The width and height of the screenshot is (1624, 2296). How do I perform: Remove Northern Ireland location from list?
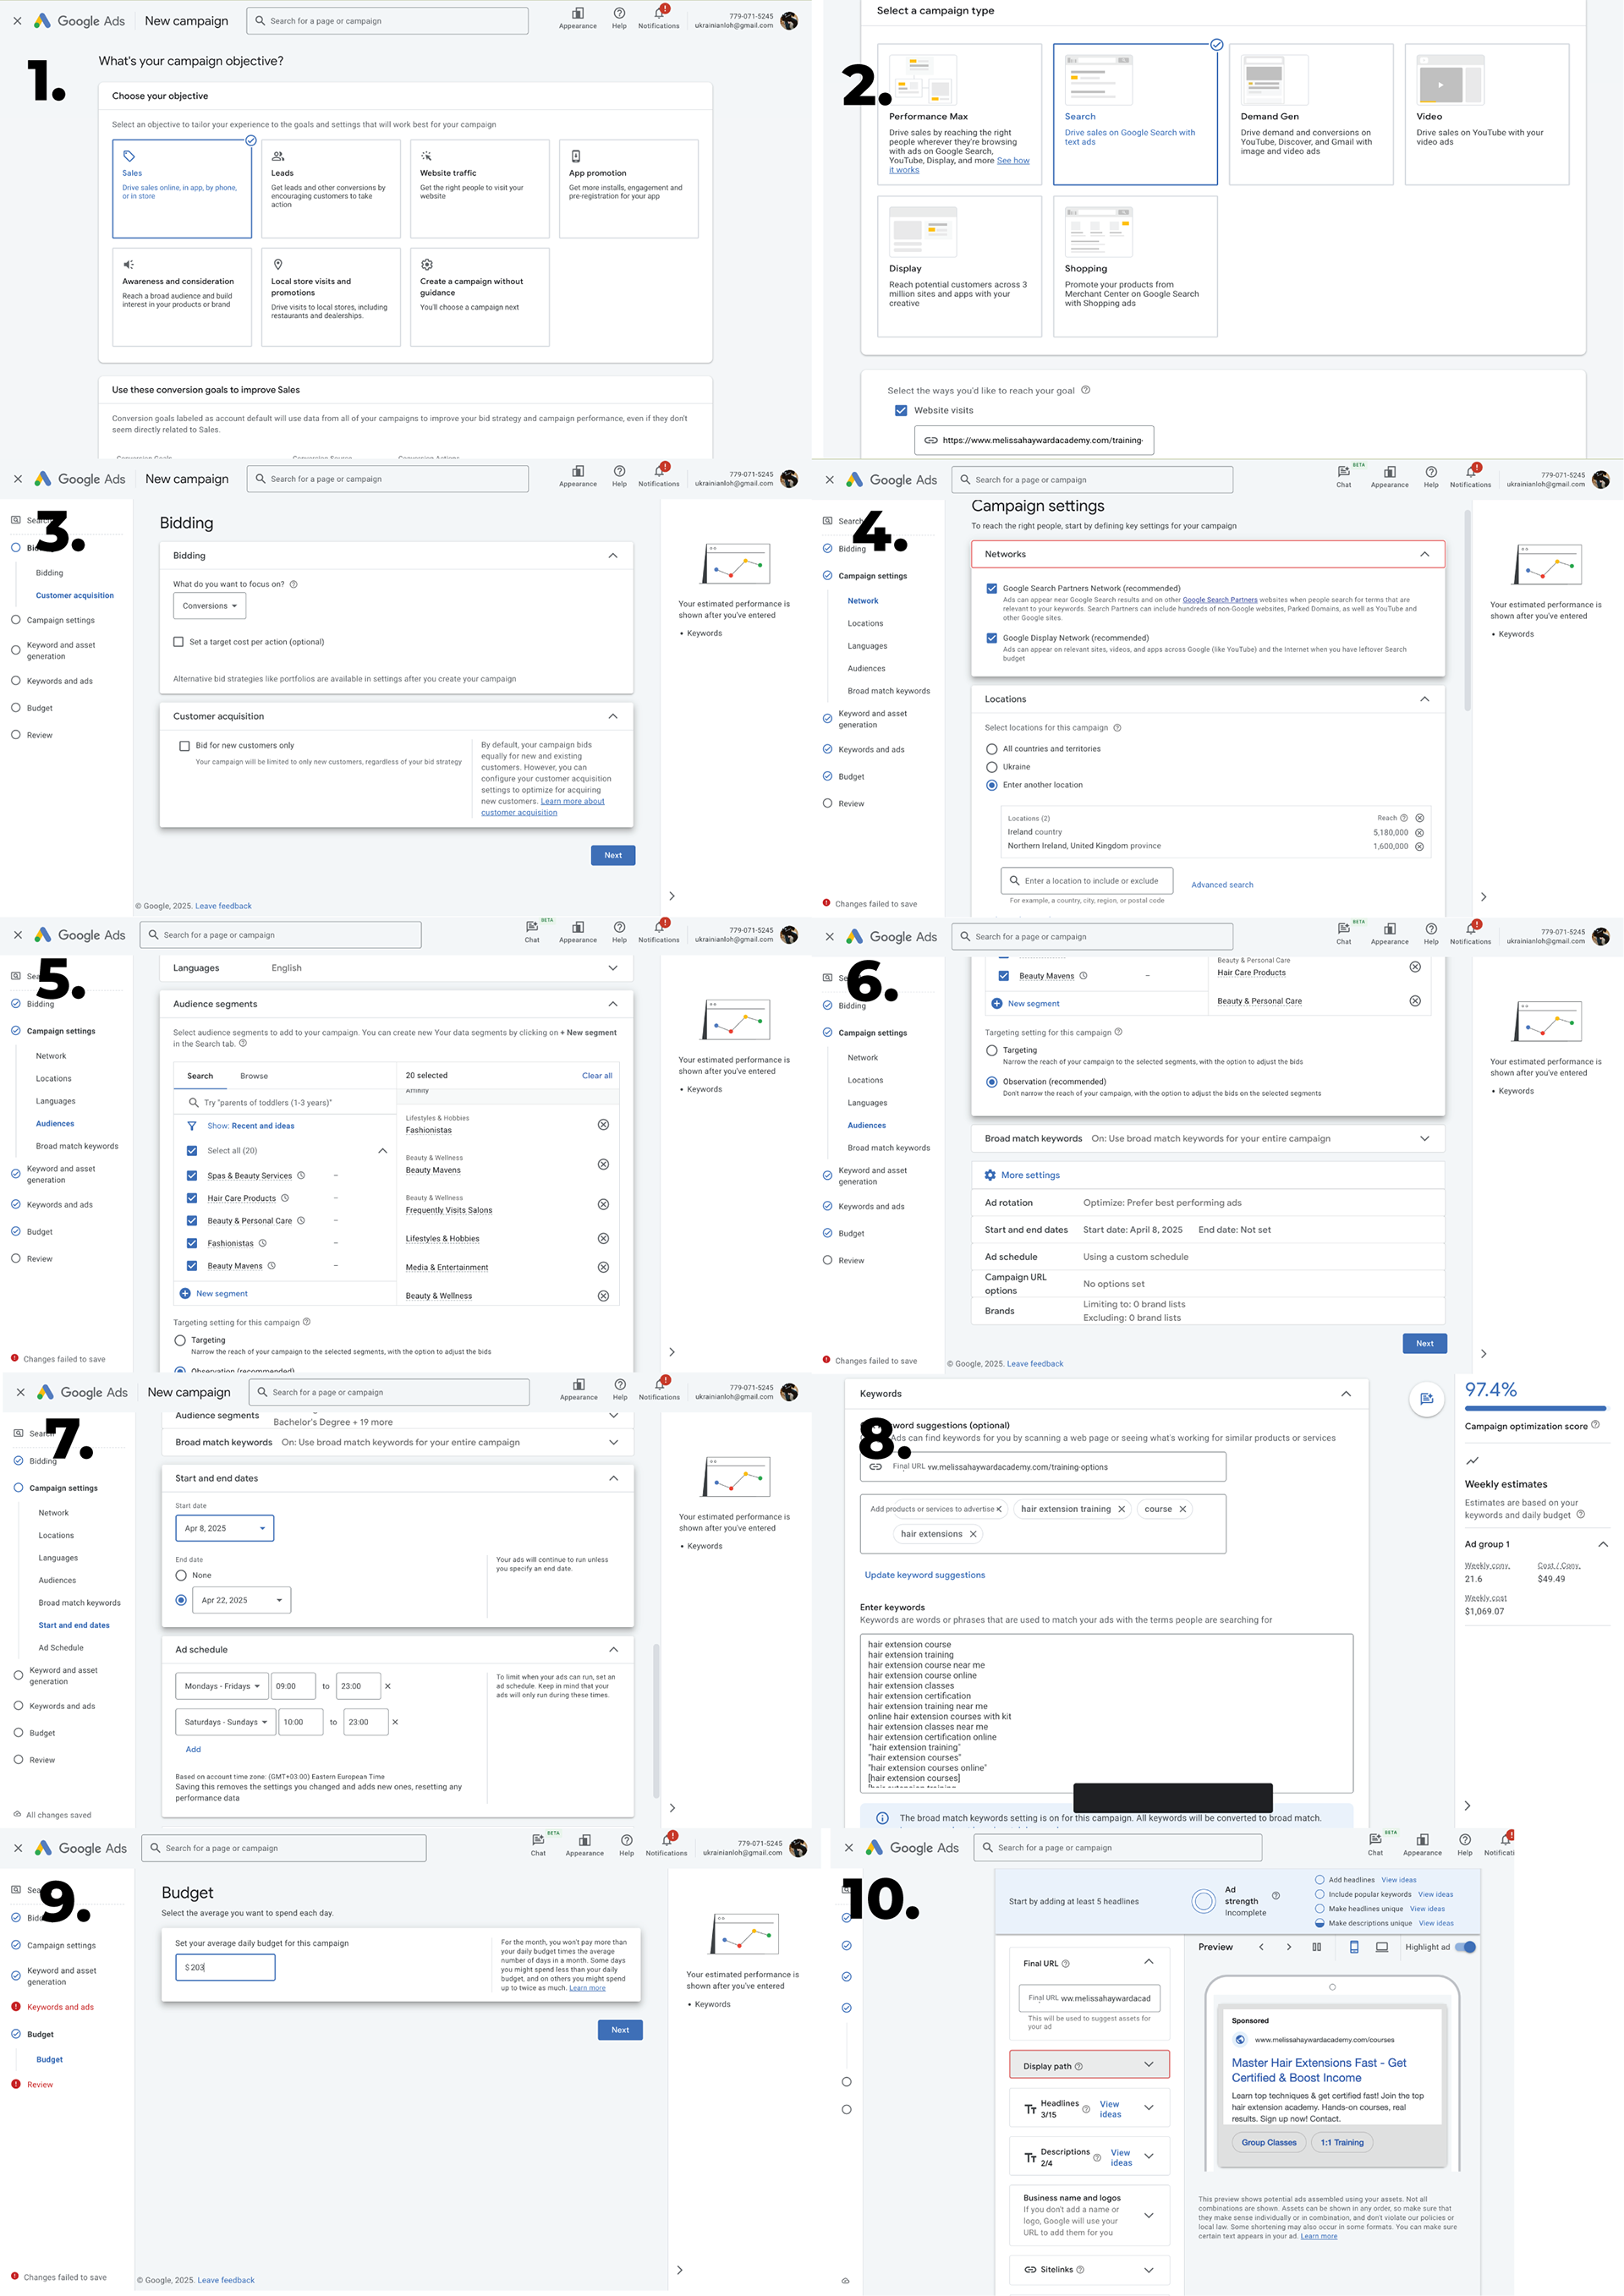pos(1419,846)
